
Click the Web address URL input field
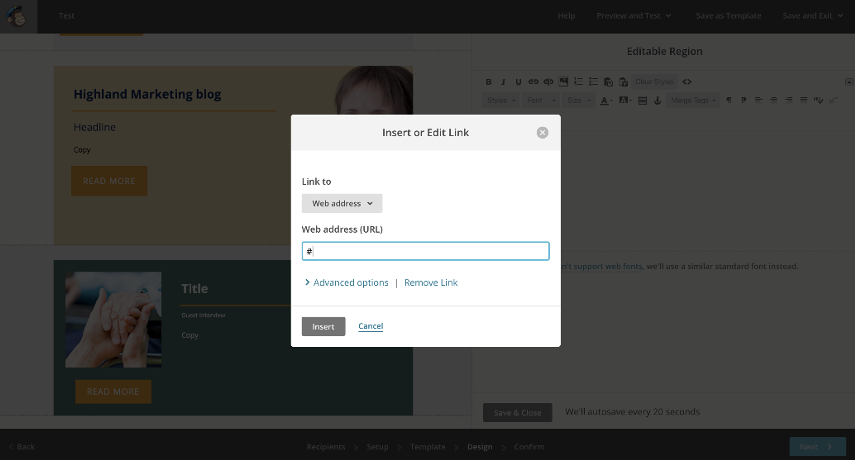[x=425, y=251]
